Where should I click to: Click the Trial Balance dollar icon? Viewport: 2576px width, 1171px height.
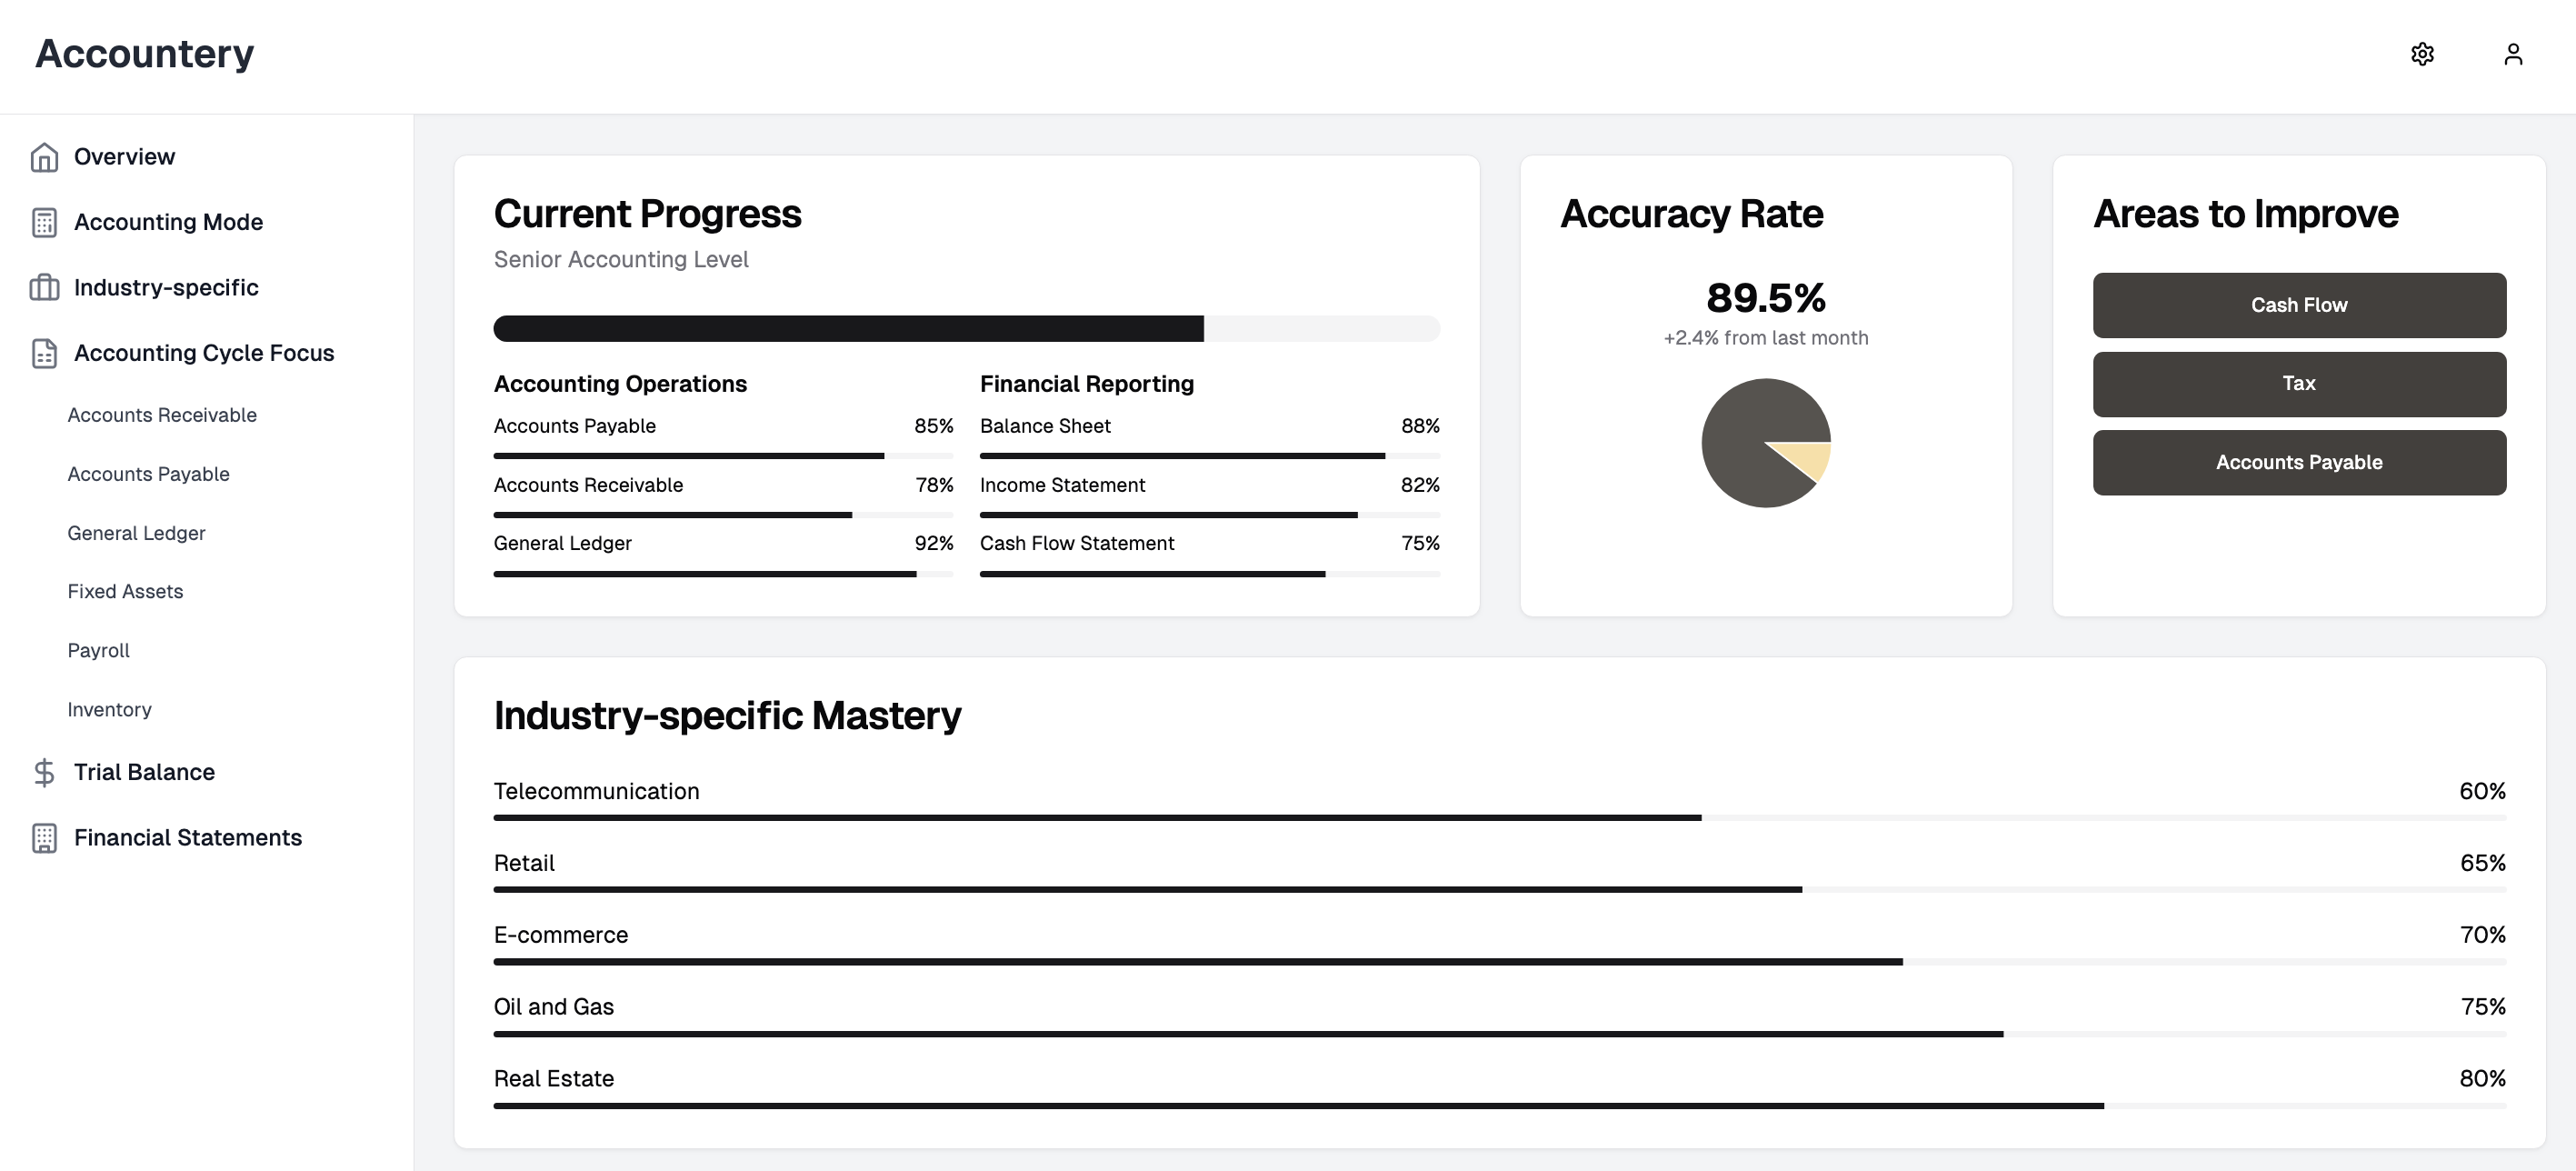(44, 772)
